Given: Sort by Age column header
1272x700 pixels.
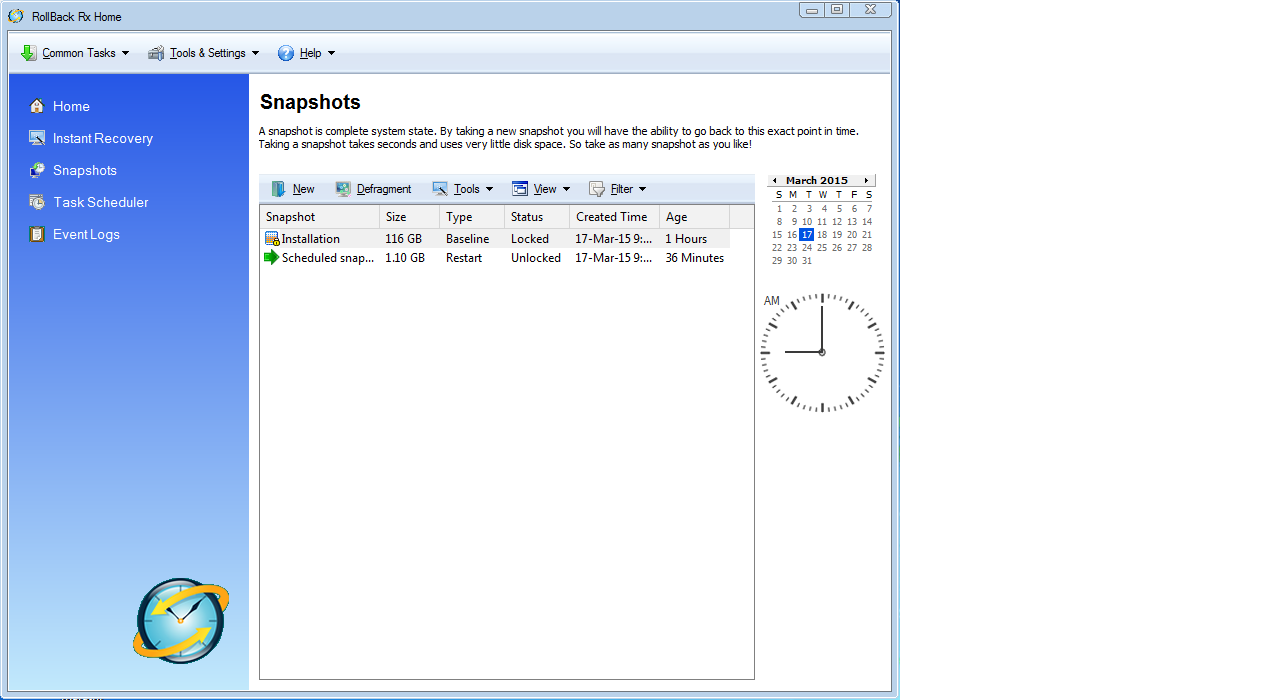Looking at the screenshot, I should [x=695, y=217].
